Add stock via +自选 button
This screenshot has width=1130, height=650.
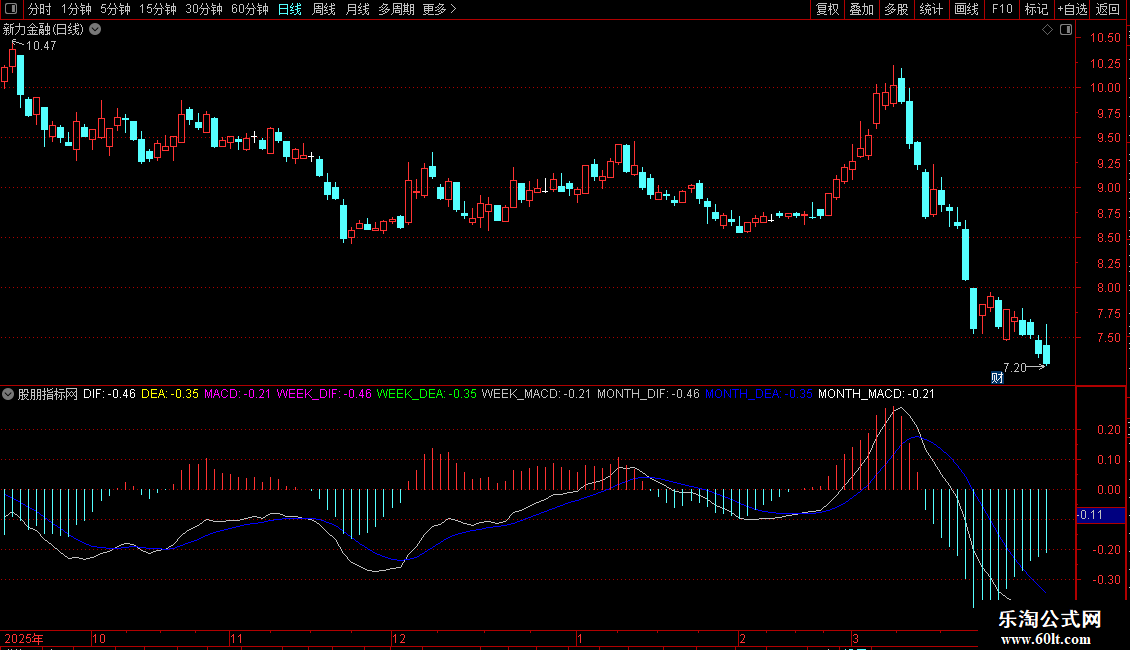pos(1072,9)
